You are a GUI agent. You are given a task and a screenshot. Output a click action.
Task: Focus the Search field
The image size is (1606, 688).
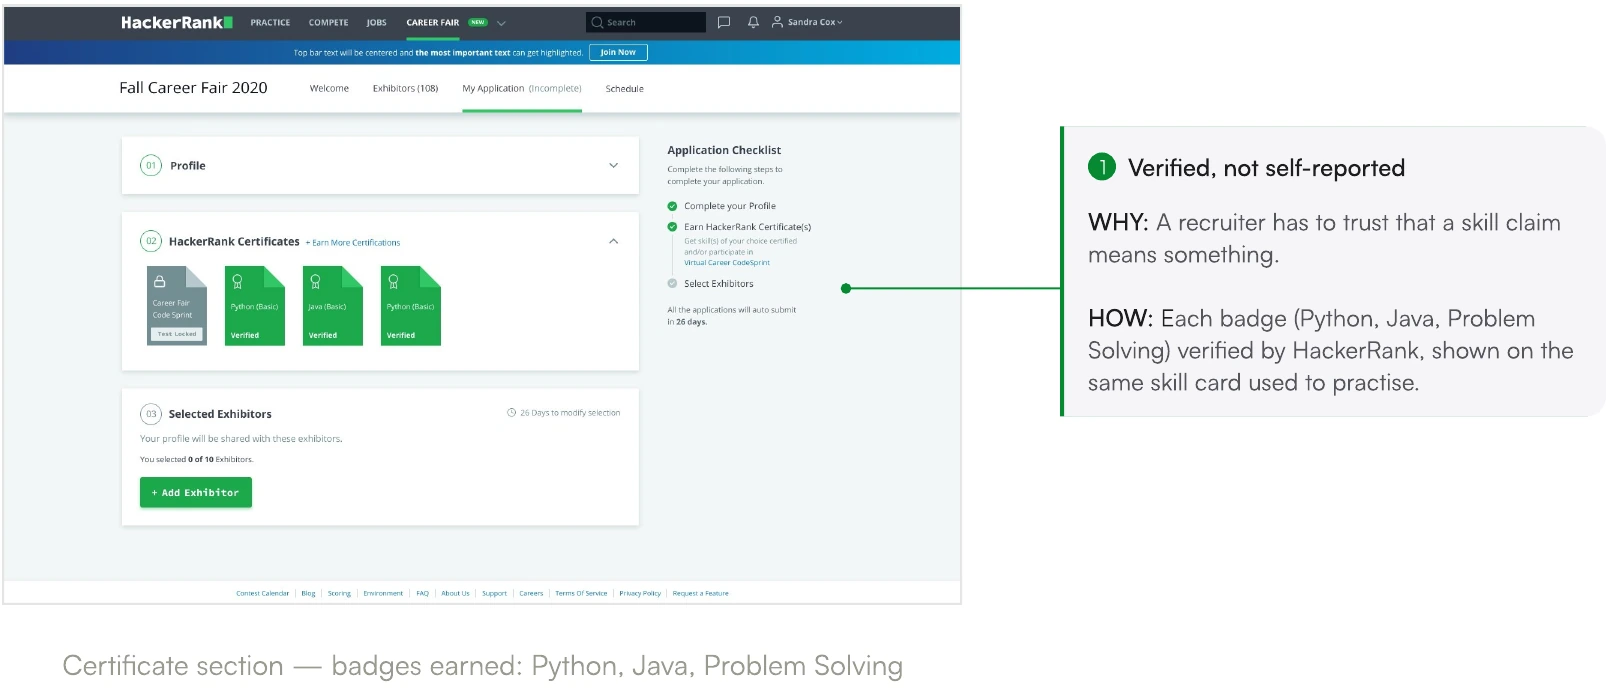[x=646, y=22]
